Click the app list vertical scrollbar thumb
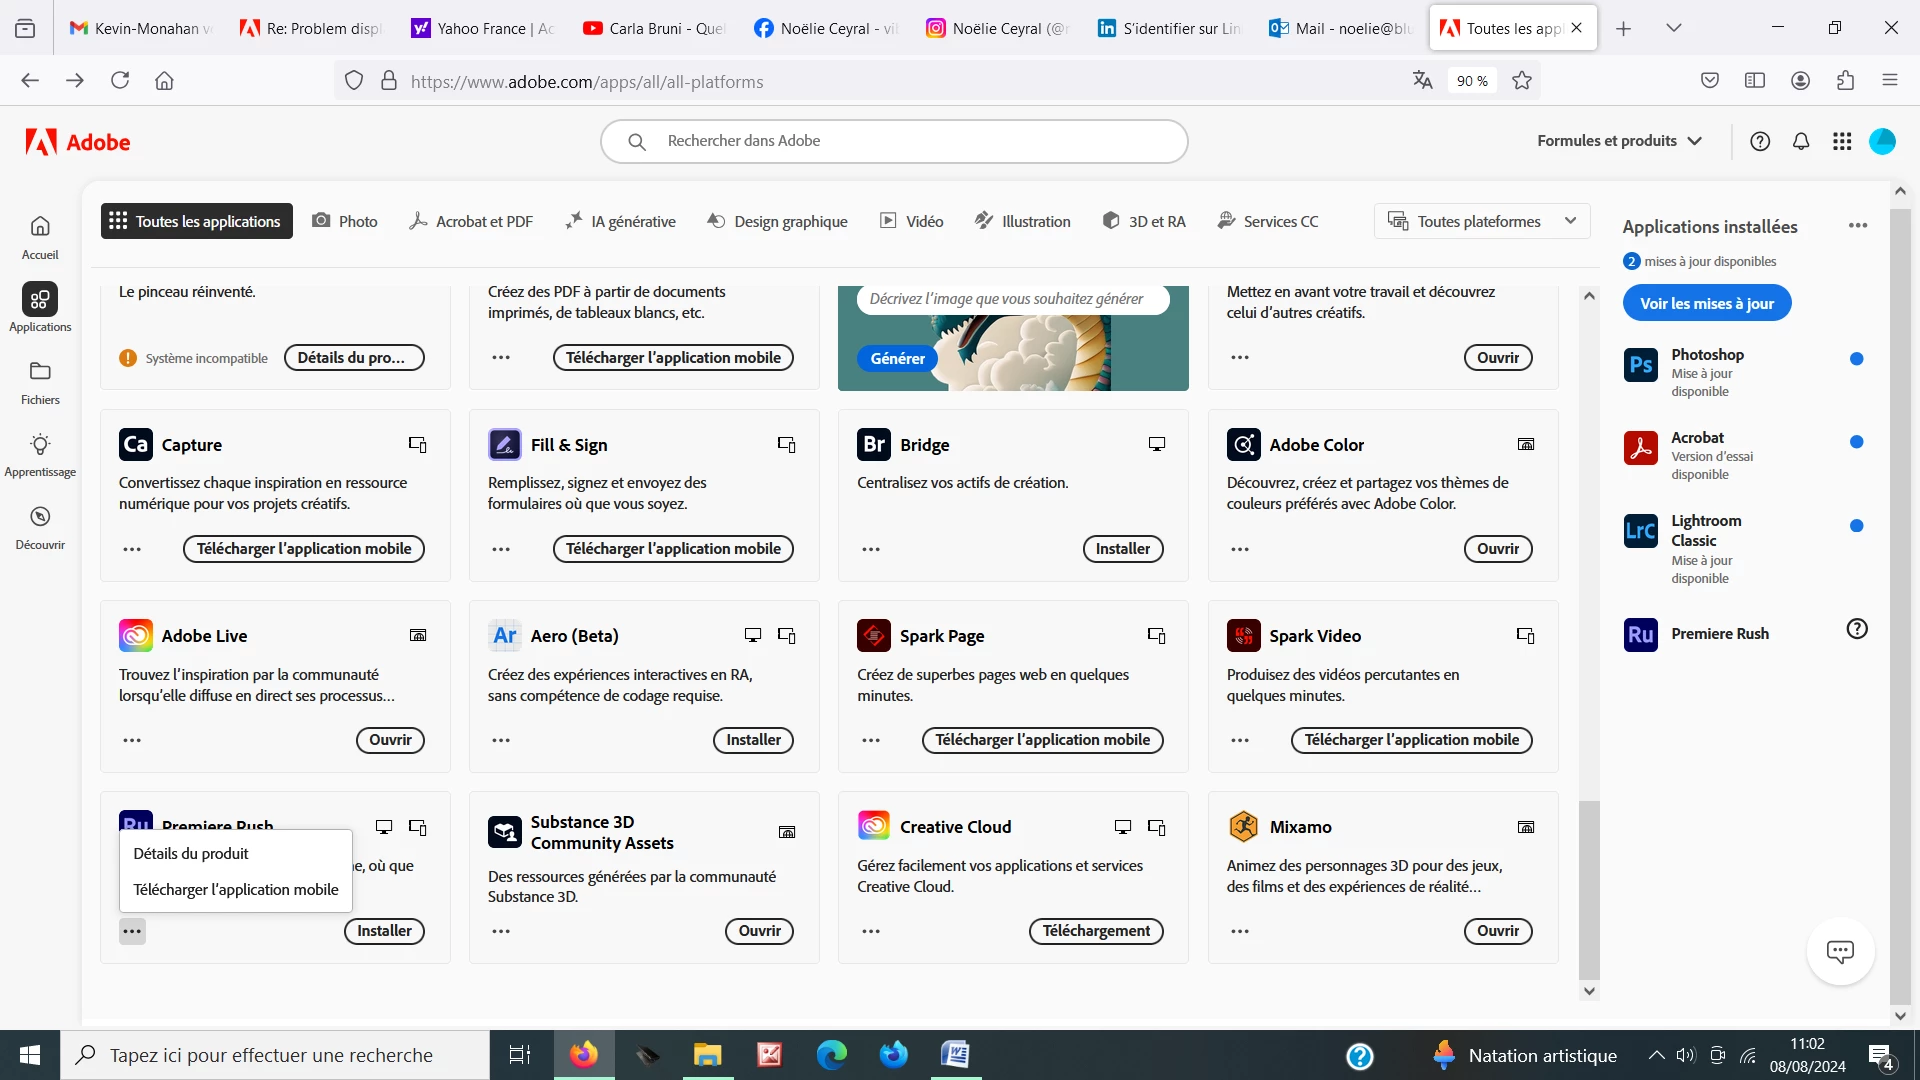Viewport: 1920px width, 1080px height. click(1589, 890)
